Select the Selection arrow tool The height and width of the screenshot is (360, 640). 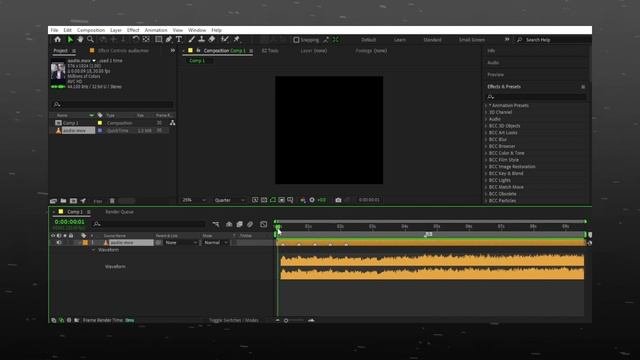pyautogui.click(x=70, y=40)
